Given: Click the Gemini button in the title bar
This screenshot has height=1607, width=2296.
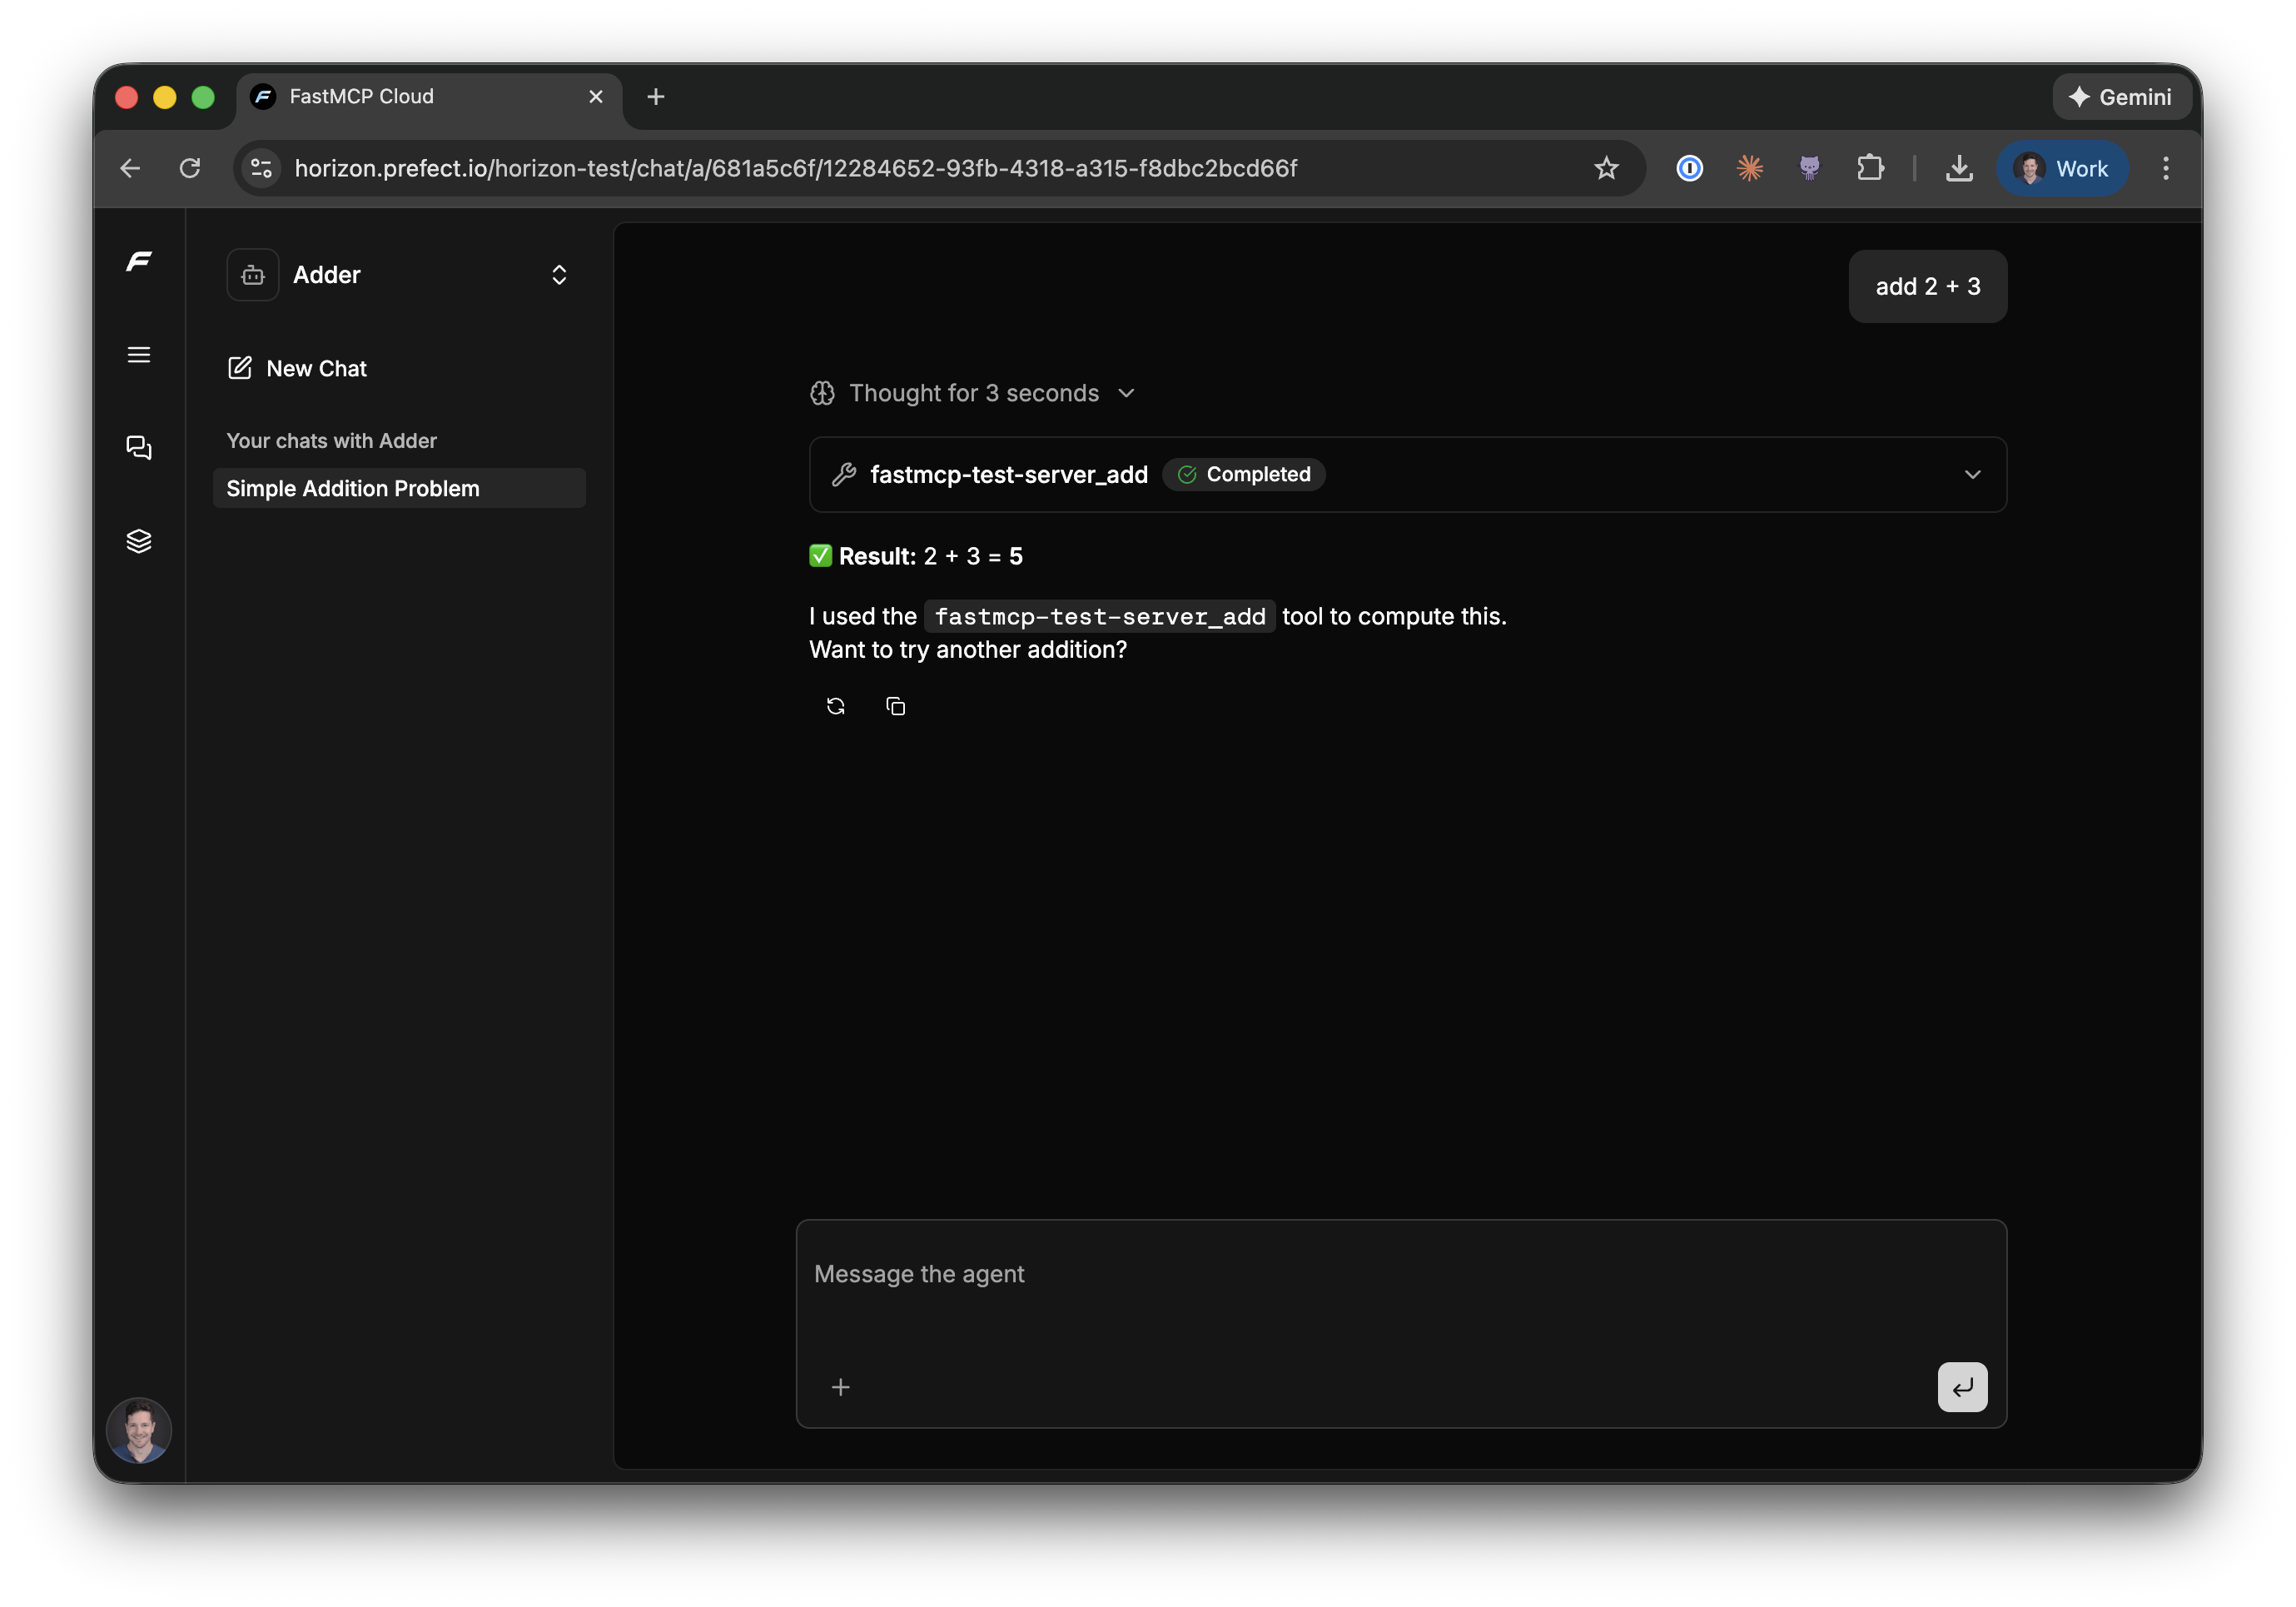Looking at the screenshot, I should pos(2122,96).
